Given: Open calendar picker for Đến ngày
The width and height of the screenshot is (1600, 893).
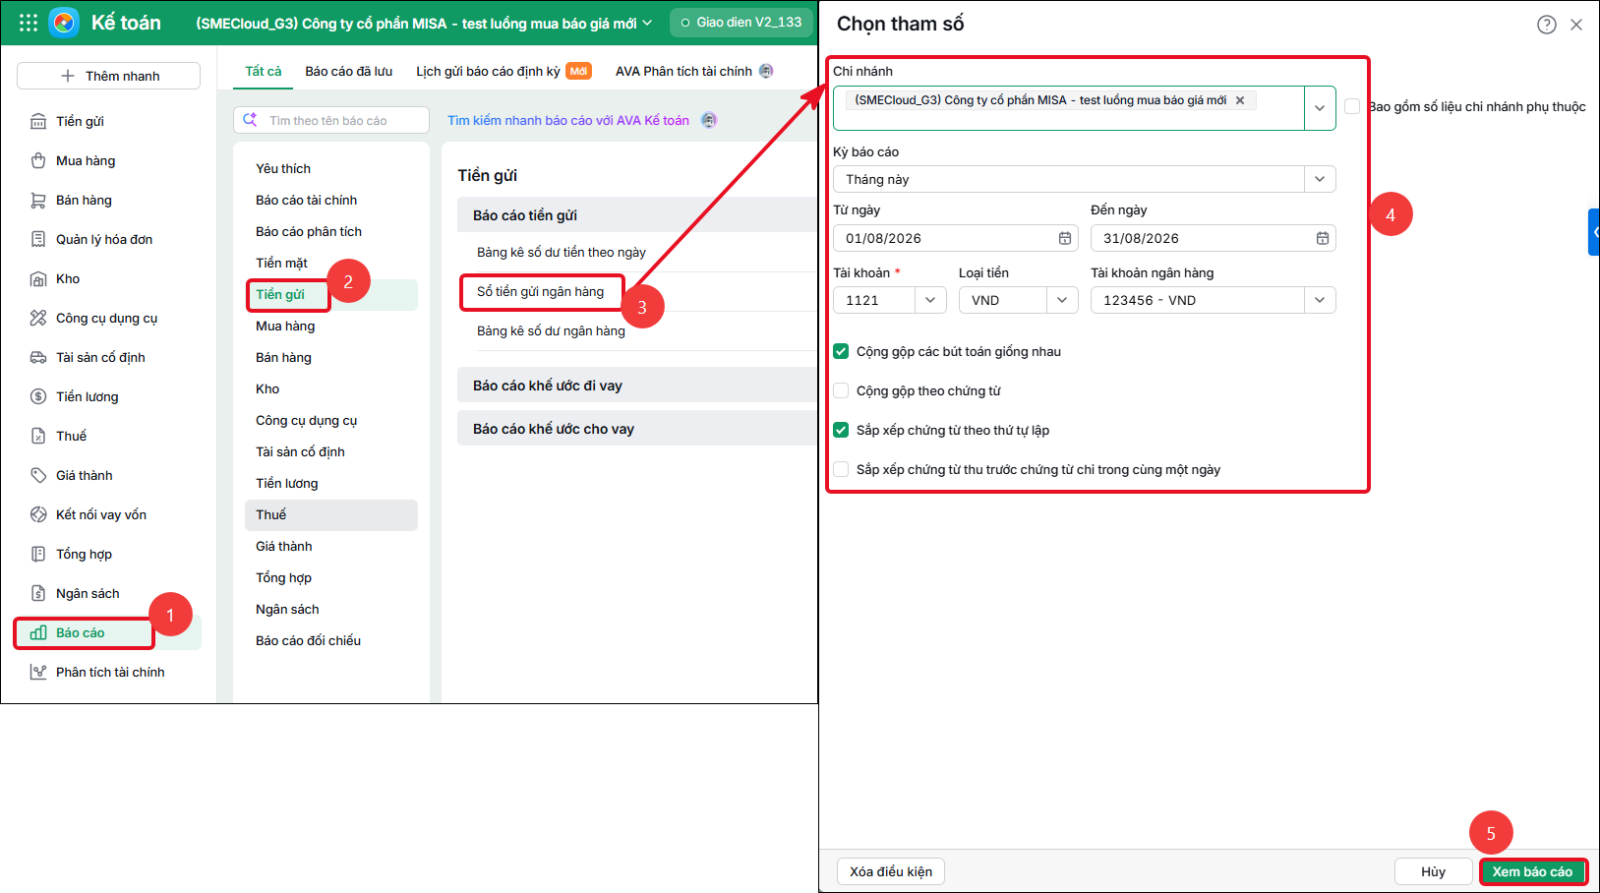Looking at the screenshot, I should pyautogui.click(x=1322, y=238).
